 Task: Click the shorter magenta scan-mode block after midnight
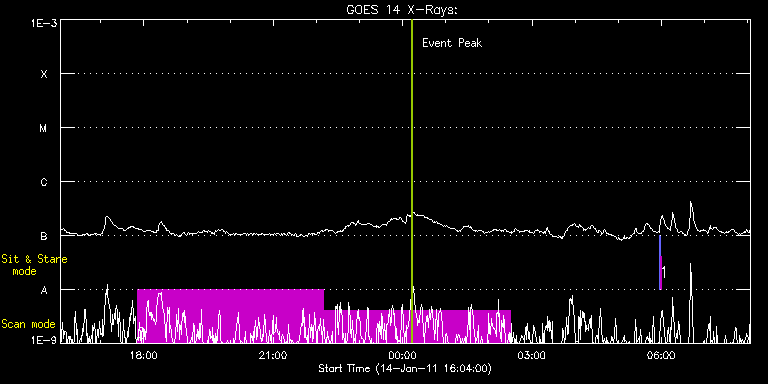pyautogui.click(x=417, y=326)
